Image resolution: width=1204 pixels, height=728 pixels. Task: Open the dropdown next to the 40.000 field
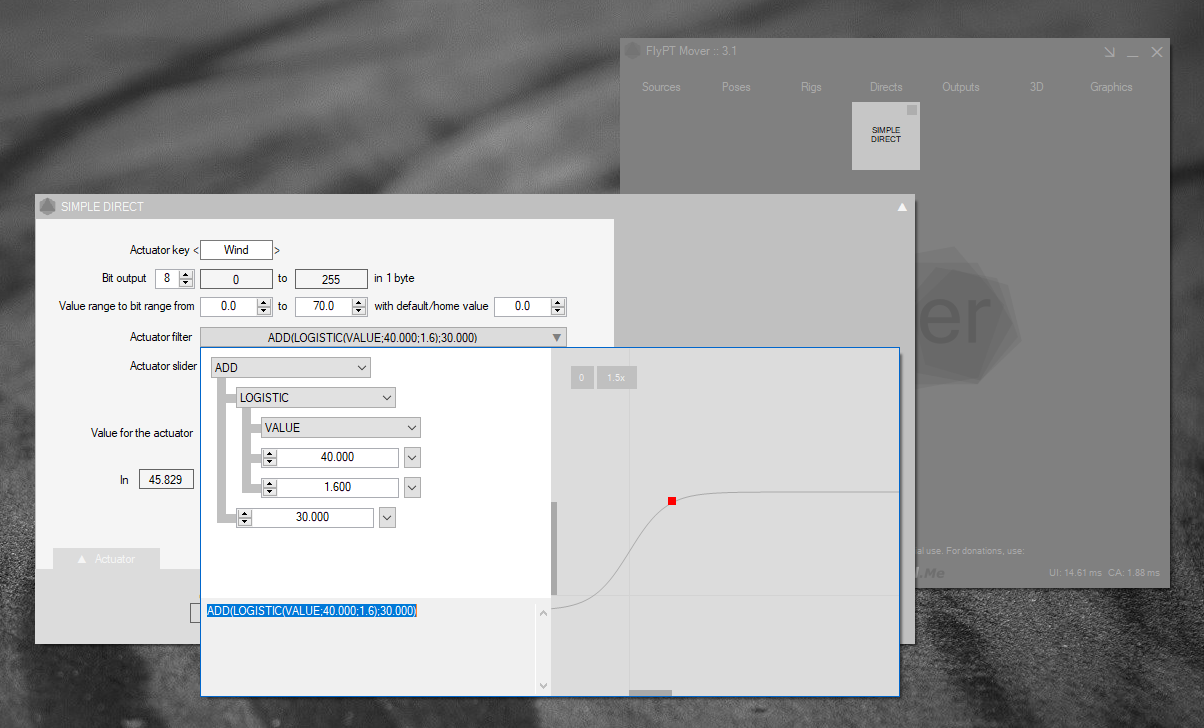coord(412,458)
